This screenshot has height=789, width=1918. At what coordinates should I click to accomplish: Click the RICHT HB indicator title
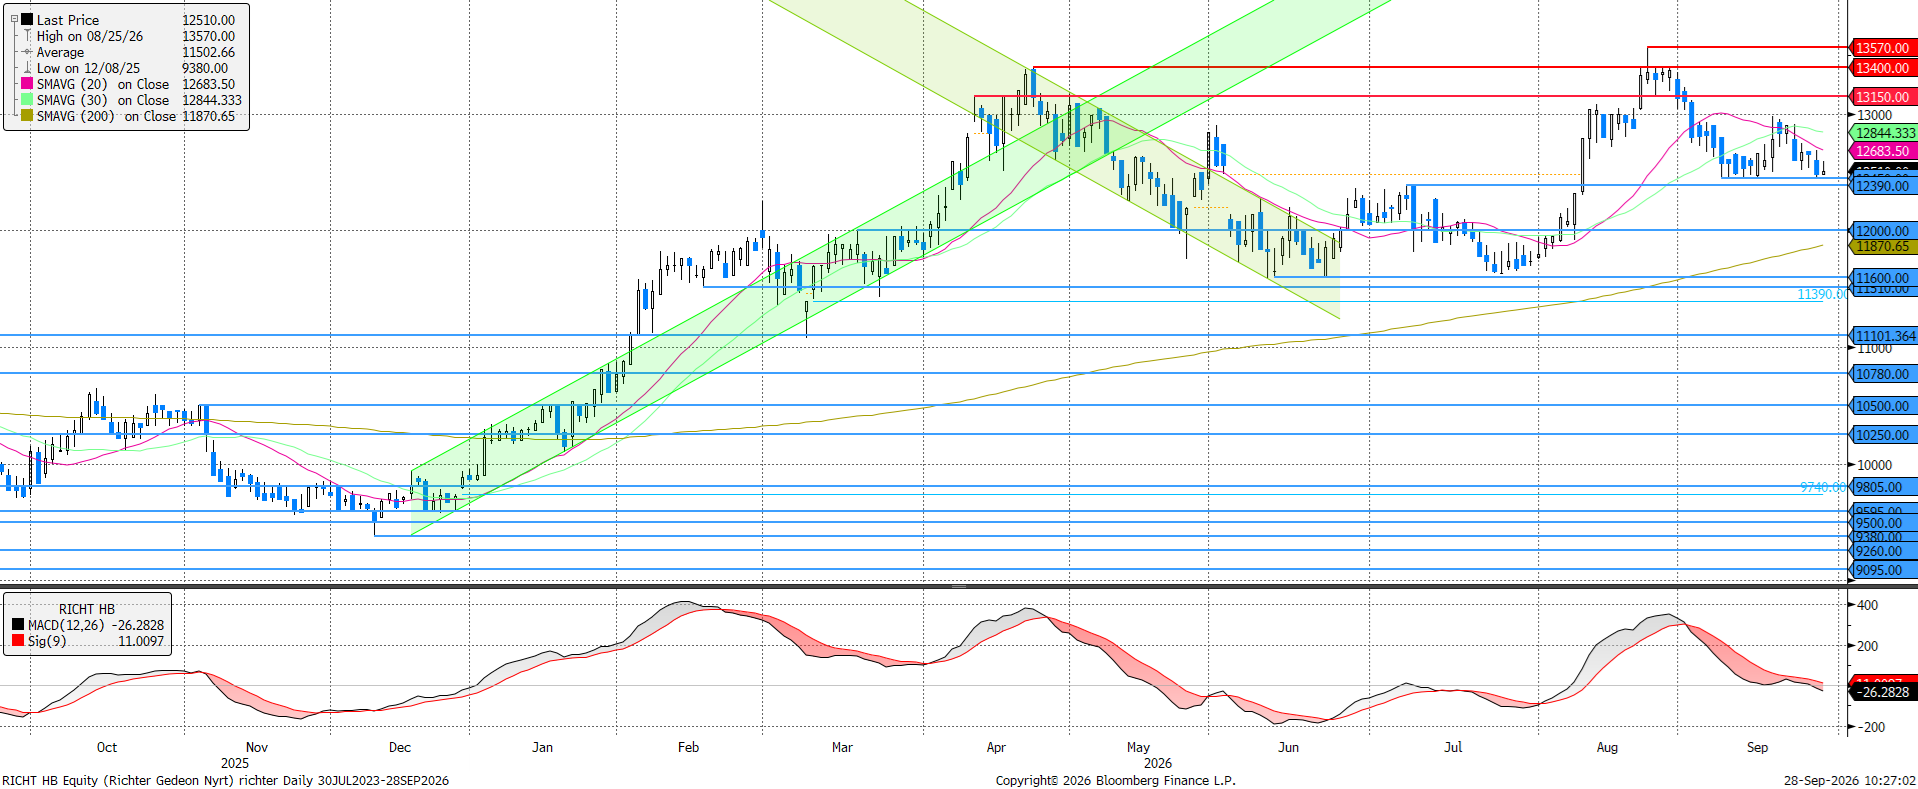pyautogui.click(x=87, y=609)
